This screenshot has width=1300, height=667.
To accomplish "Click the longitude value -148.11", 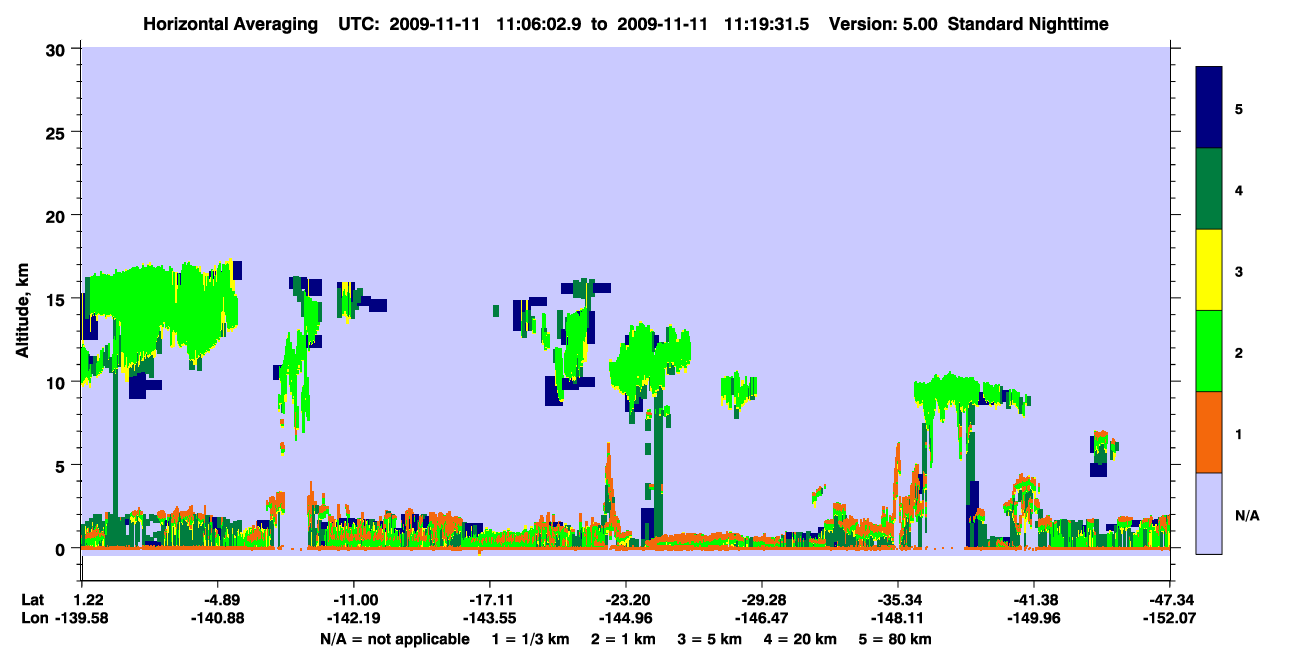I will [897, 618].
